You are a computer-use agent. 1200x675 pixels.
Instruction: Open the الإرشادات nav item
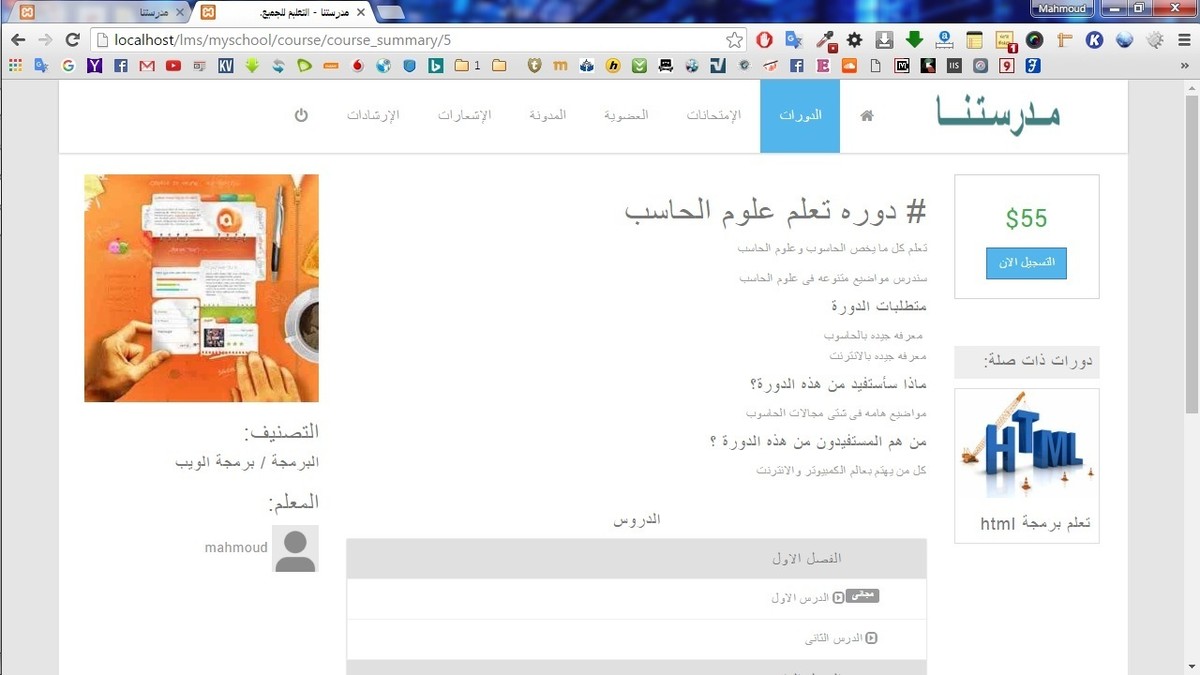(373, 116)
